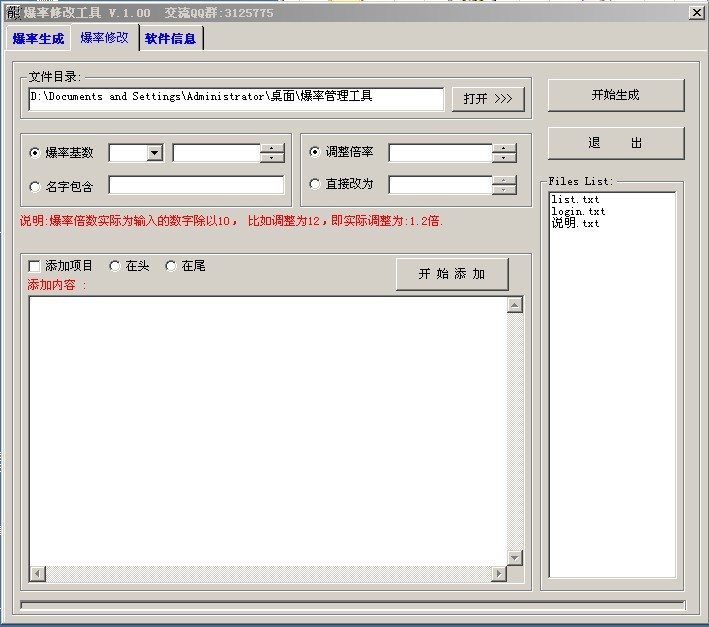Enable the 添加项目 checkbox

point(35,266)
